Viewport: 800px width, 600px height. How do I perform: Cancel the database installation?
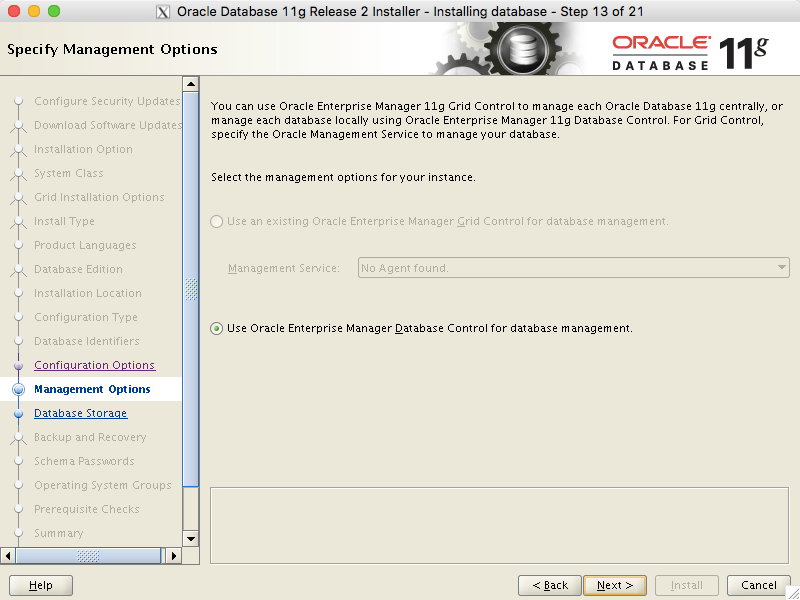pos(758,585)
